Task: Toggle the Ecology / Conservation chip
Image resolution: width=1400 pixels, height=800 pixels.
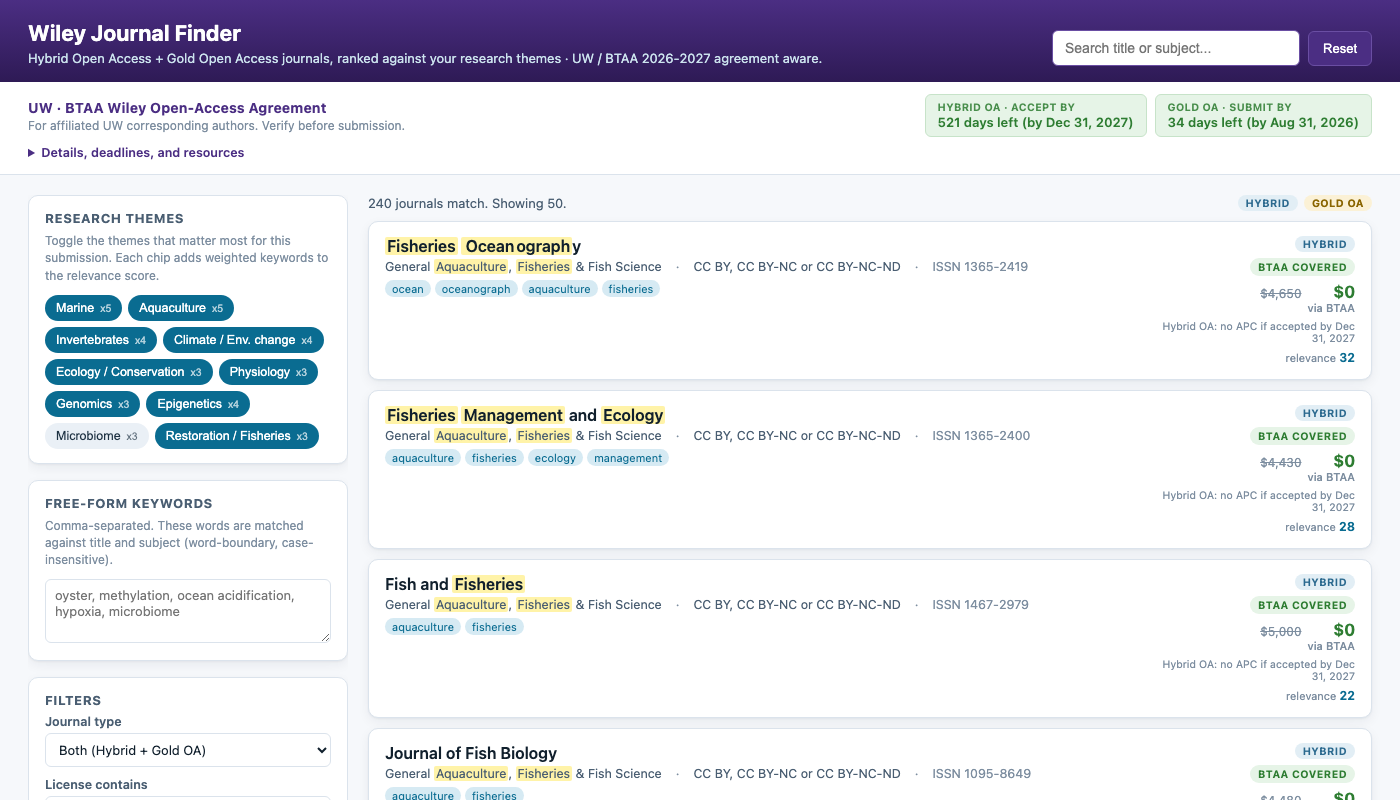Action: coord(129,372)
